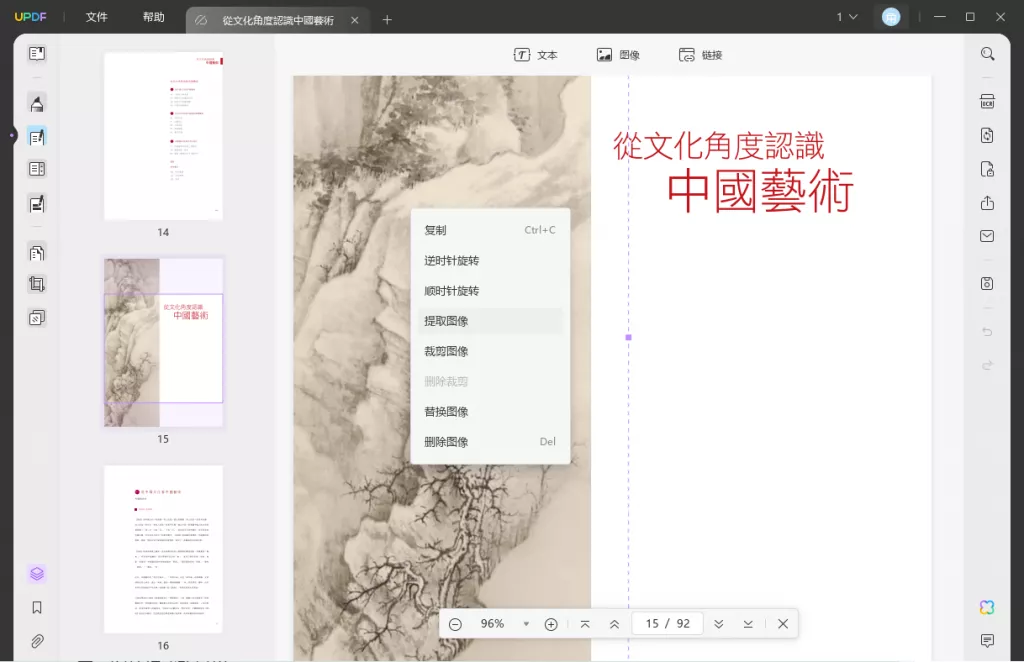The image size is (1024, 662).
Task: Open the Layers panel icon
Action: tap(37, 573)
